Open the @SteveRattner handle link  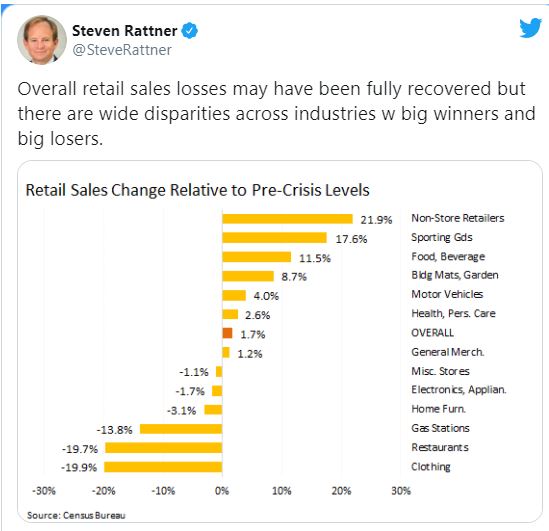pos(122,50)
